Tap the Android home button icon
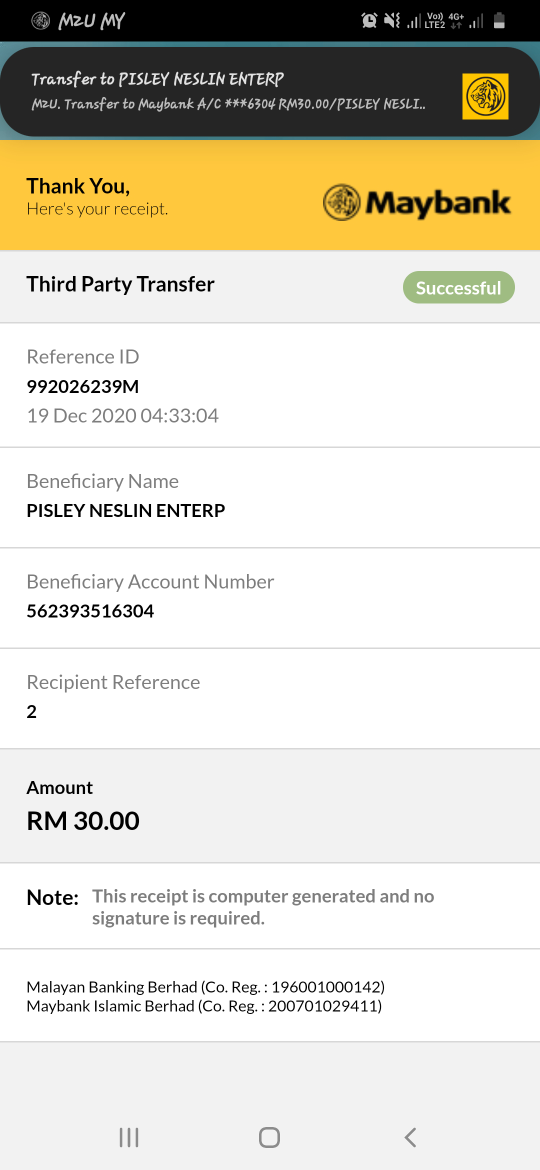The height and width of the screenshot is (1170, 540). point(269,1137)
